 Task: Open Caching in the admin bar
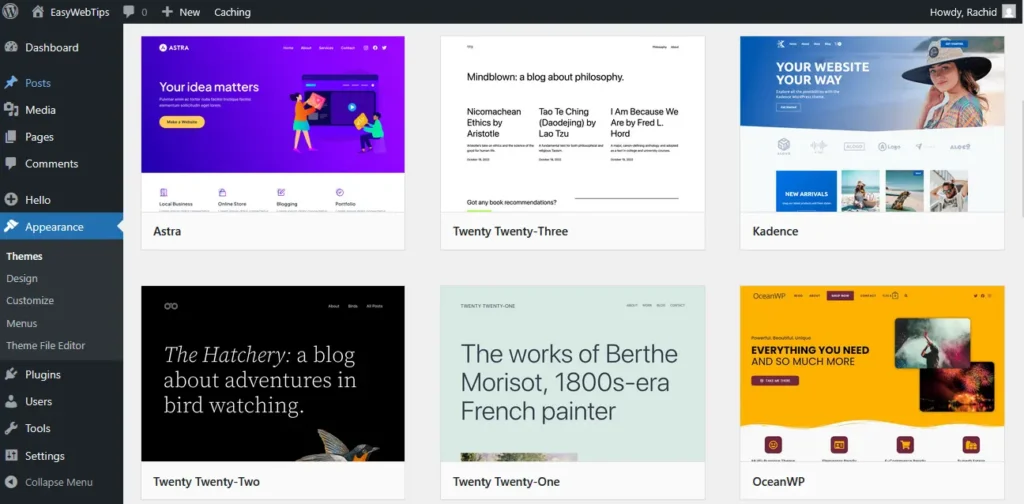coord(232,12)
